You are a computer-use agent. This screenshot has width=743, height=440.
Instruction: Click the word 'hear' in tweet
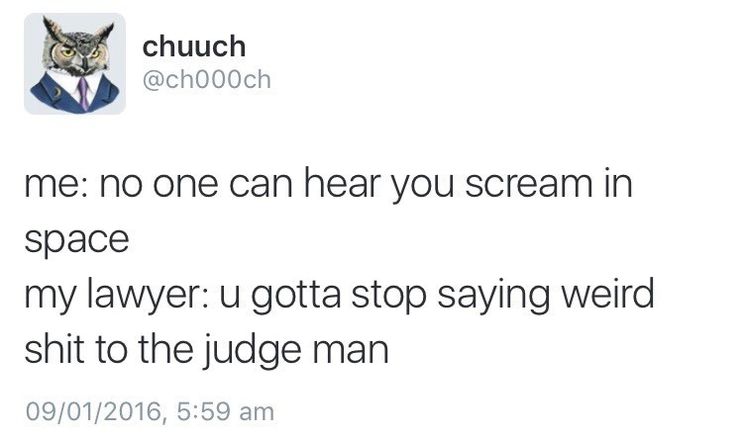(342, 182)
